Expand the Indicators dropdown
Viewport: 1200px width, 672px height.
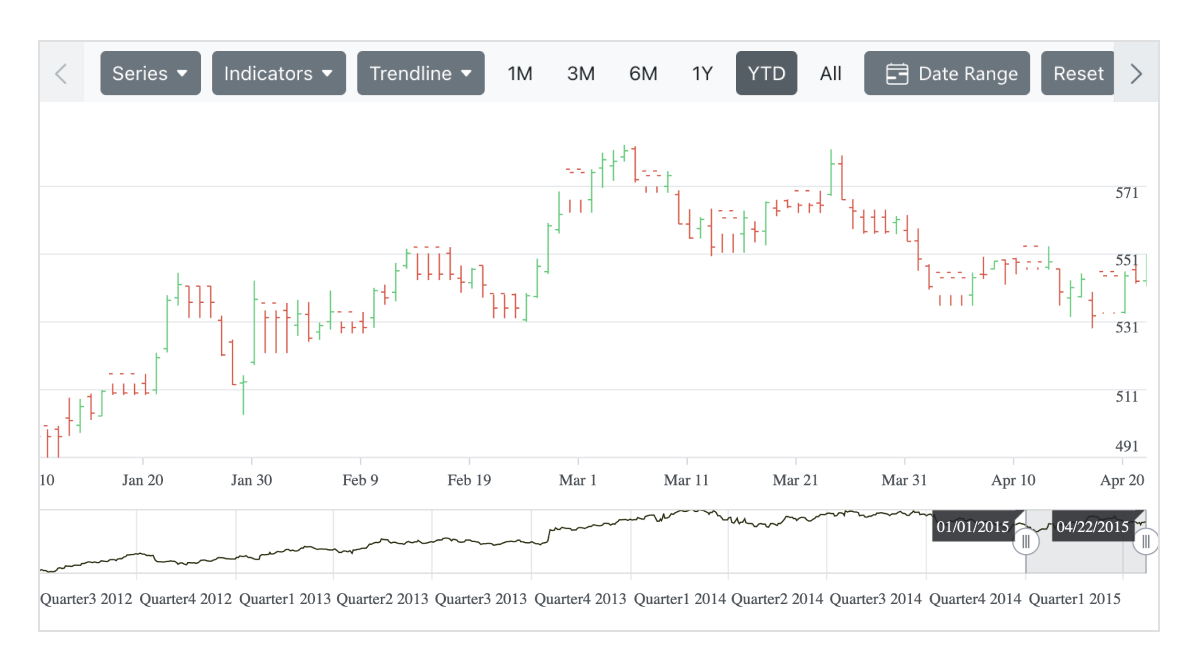click(x=278, y=72)
